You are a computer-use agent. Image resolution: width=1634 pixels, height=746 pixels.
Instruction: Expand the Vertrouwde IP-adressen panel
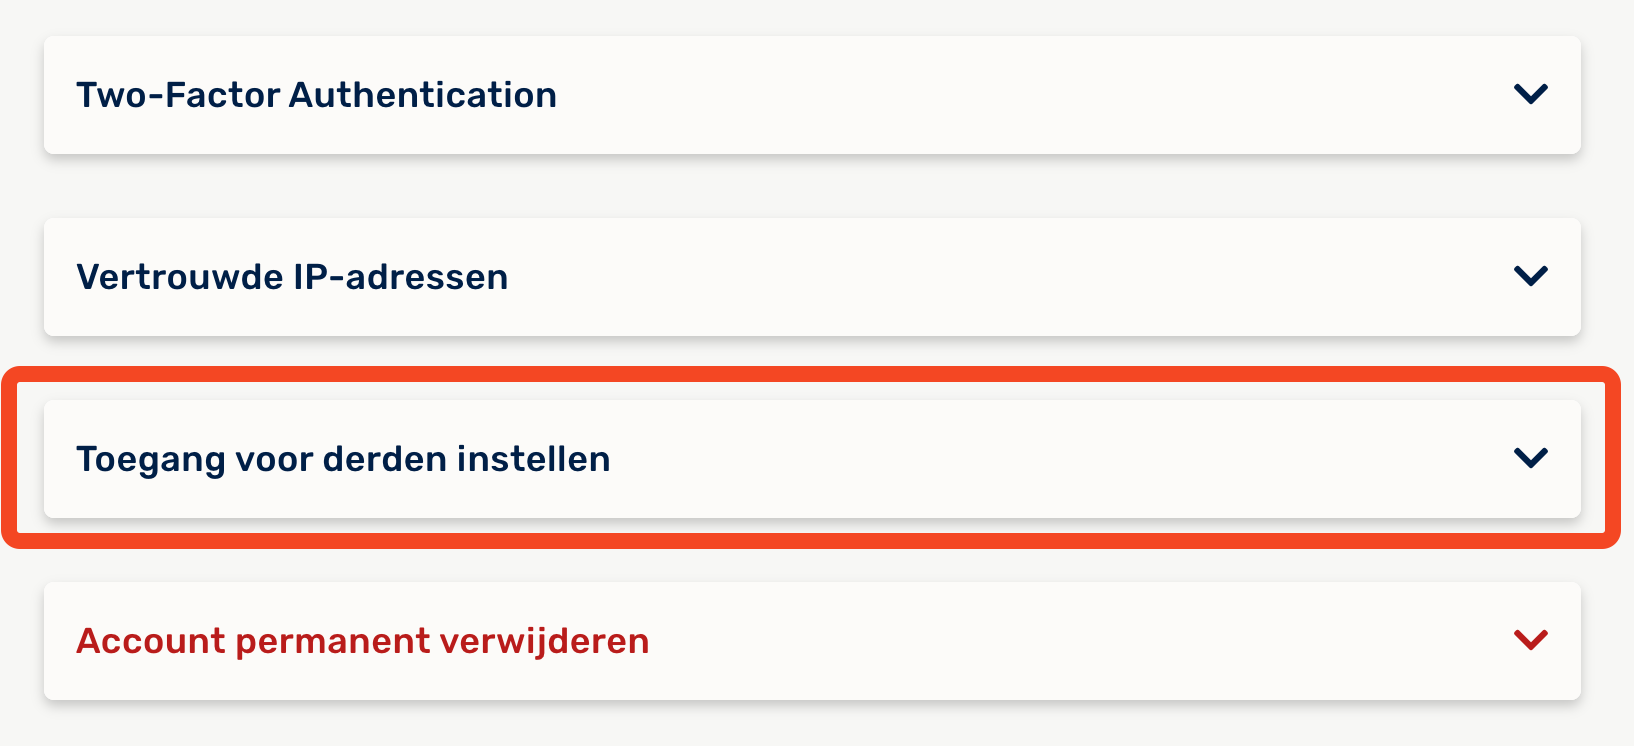pos(1531,276)
